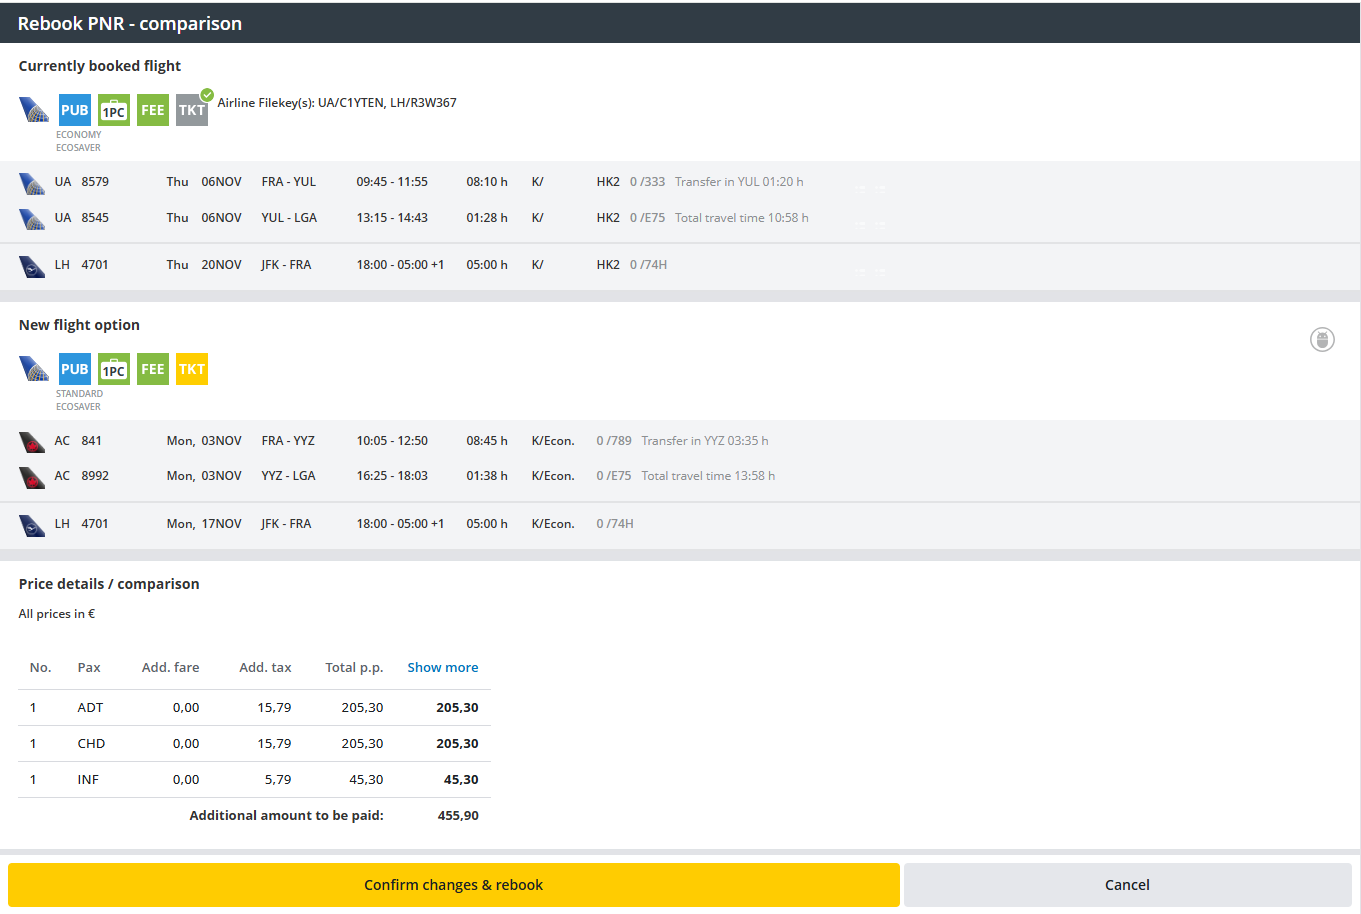The height and width of the screenshot is (914, 1361).
Task: Expand price table with Show more
Action: 442,667
